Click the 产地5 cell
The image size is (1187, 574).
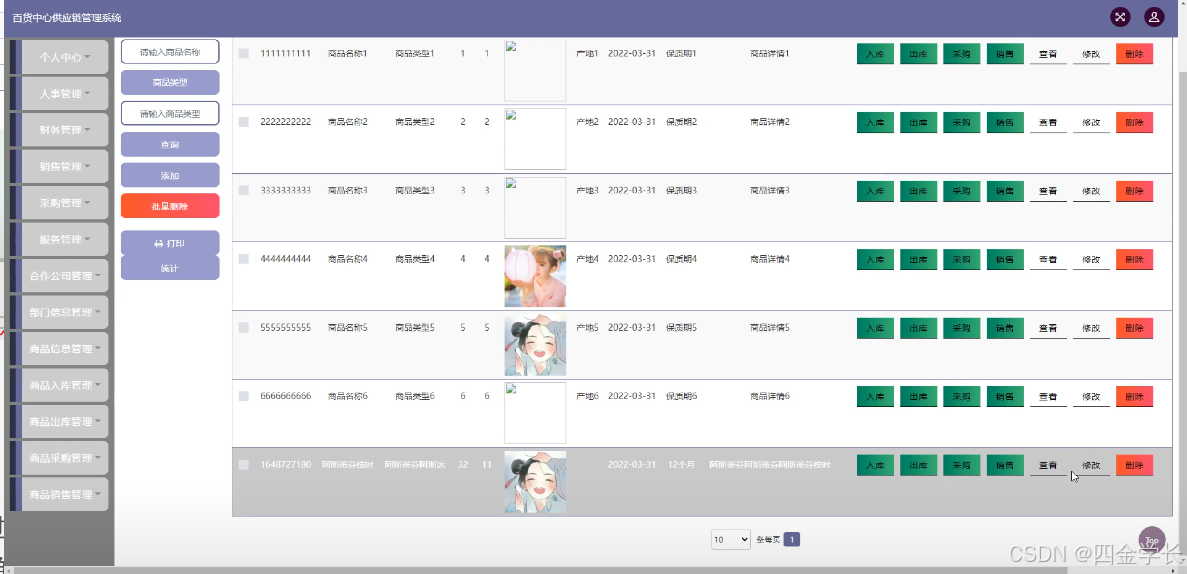(x=587, y=328)
